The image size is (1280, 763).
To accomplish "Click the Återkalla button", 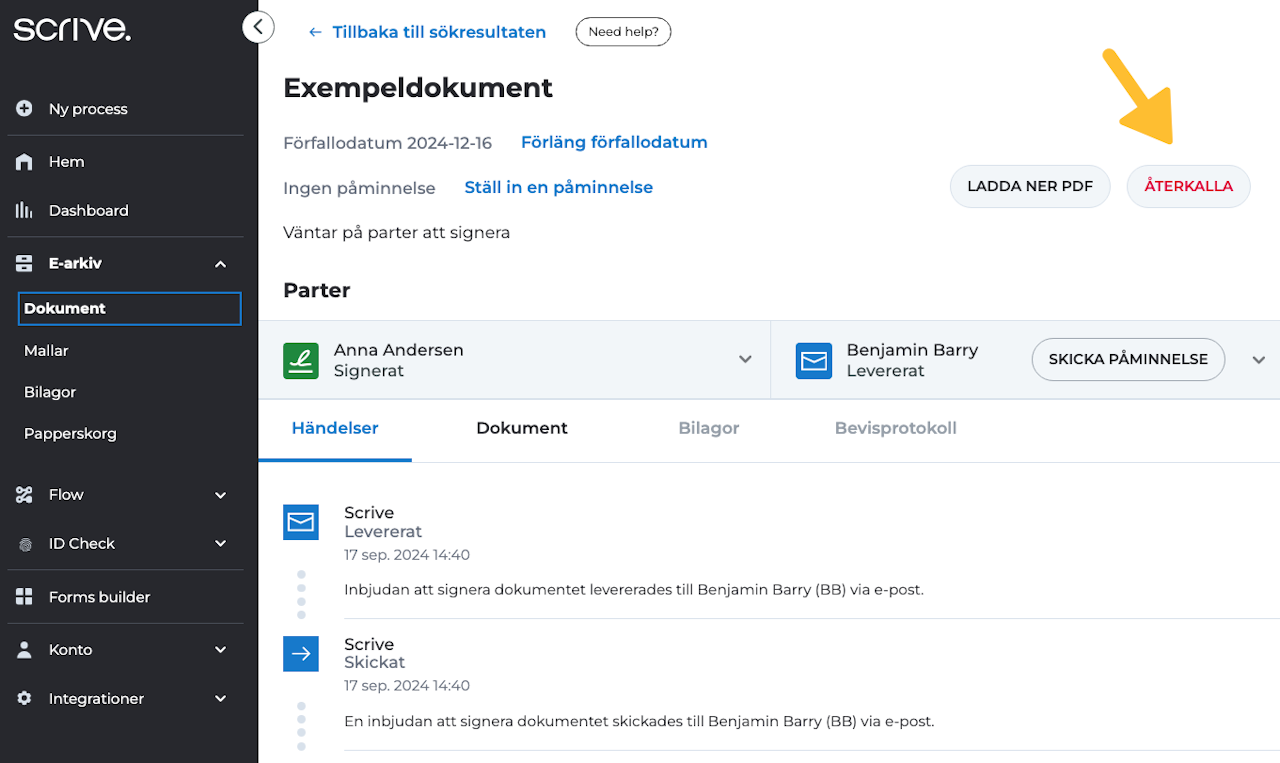I will 1188,186.
